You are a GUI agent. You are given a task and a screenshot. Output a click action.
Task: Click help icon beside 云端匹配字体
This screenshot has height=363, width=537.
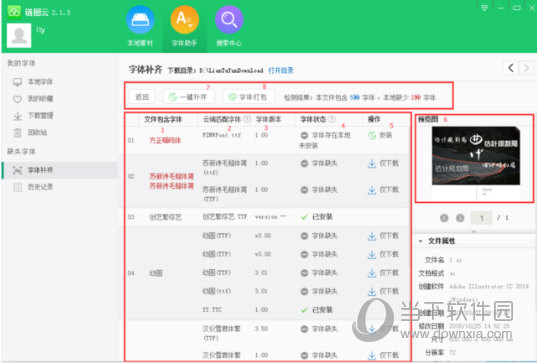pyautogui.click(x=247, y=119)
